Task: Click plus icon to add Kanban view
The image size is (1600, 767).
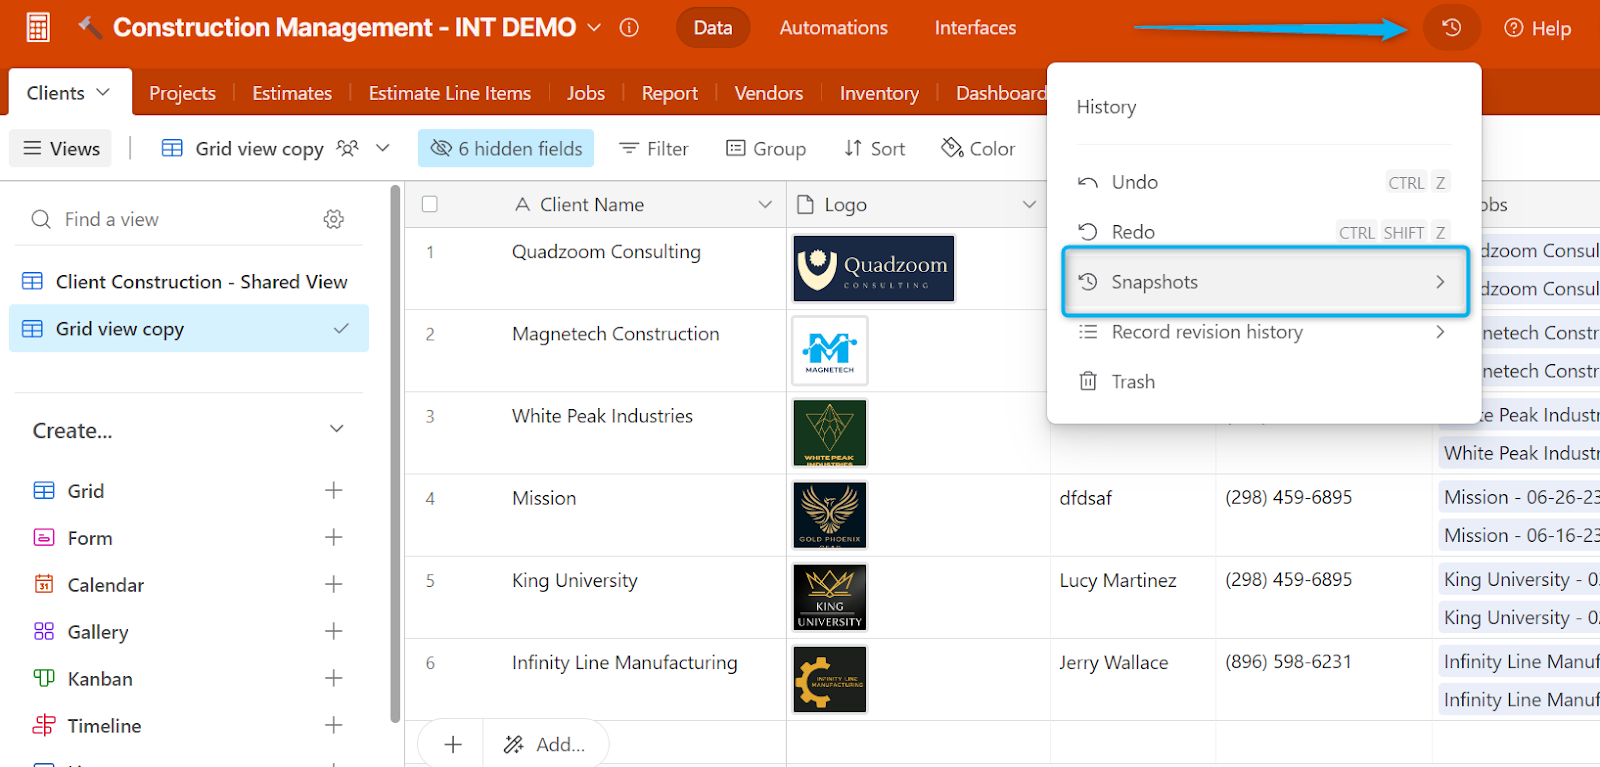Action: [x=334, y=678]
